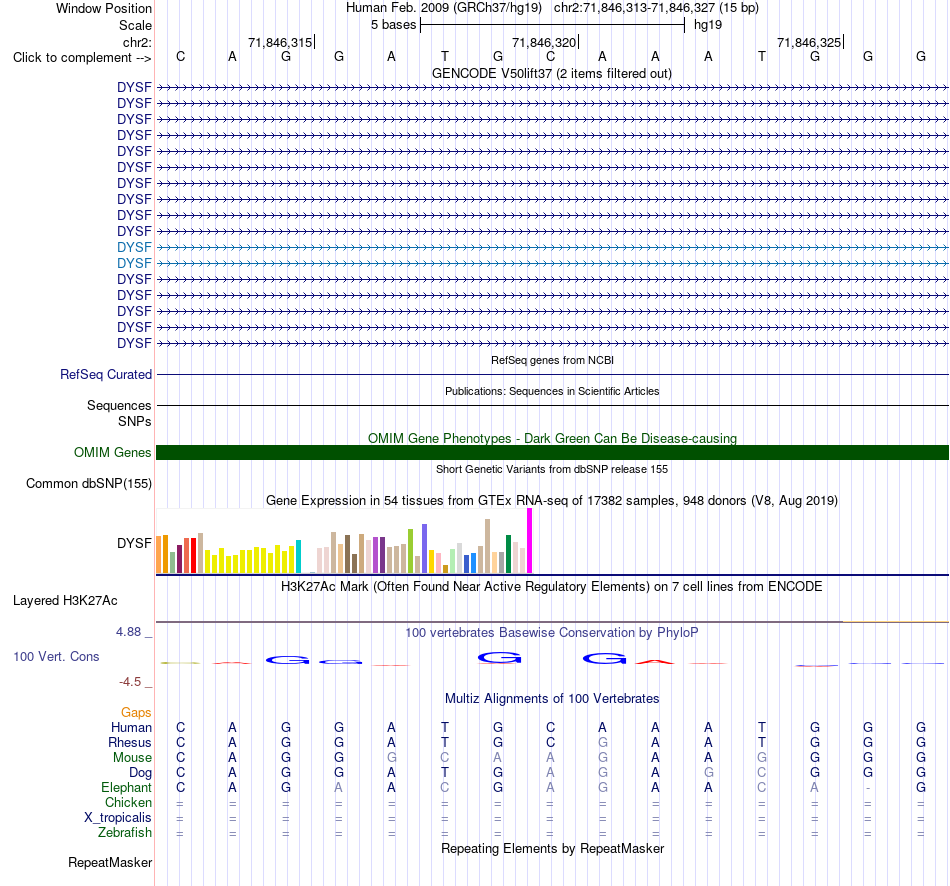Click the 'Mouse' alignment row label
This screenshot has width=950, height=886.
tap(132, 758)
